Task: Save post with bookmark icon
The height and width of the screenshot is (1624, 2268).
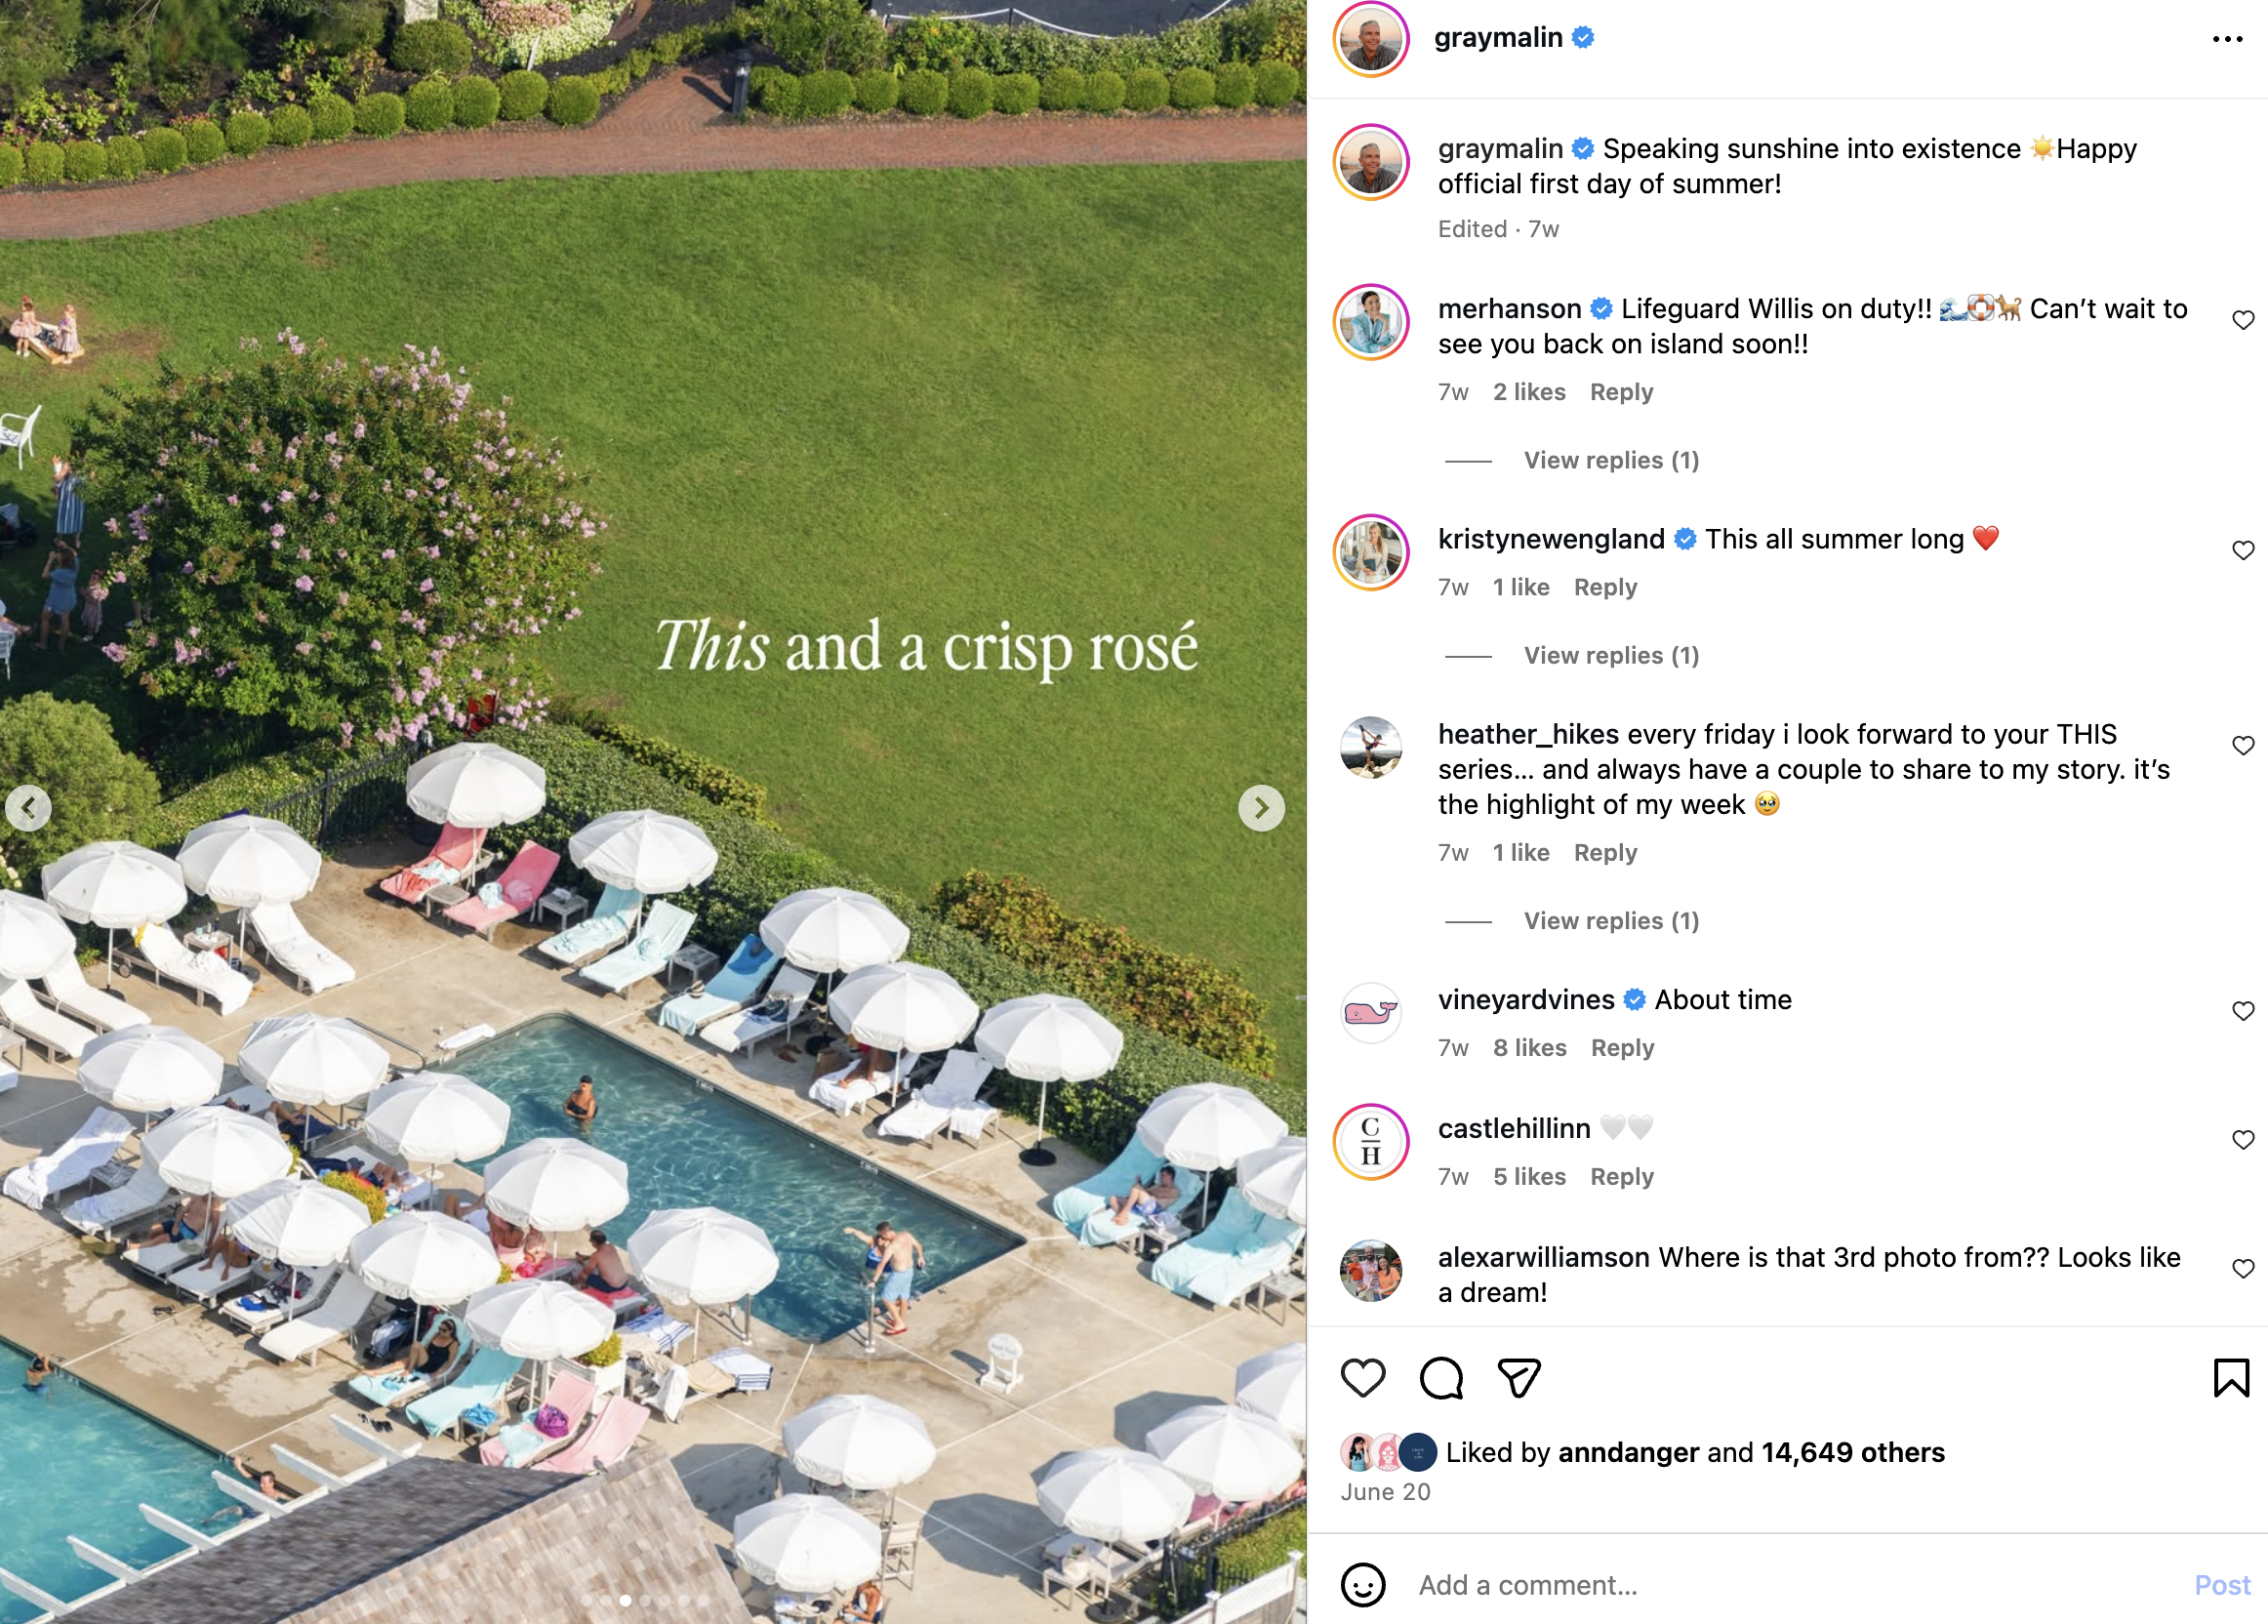Action: (2231, 1377)
